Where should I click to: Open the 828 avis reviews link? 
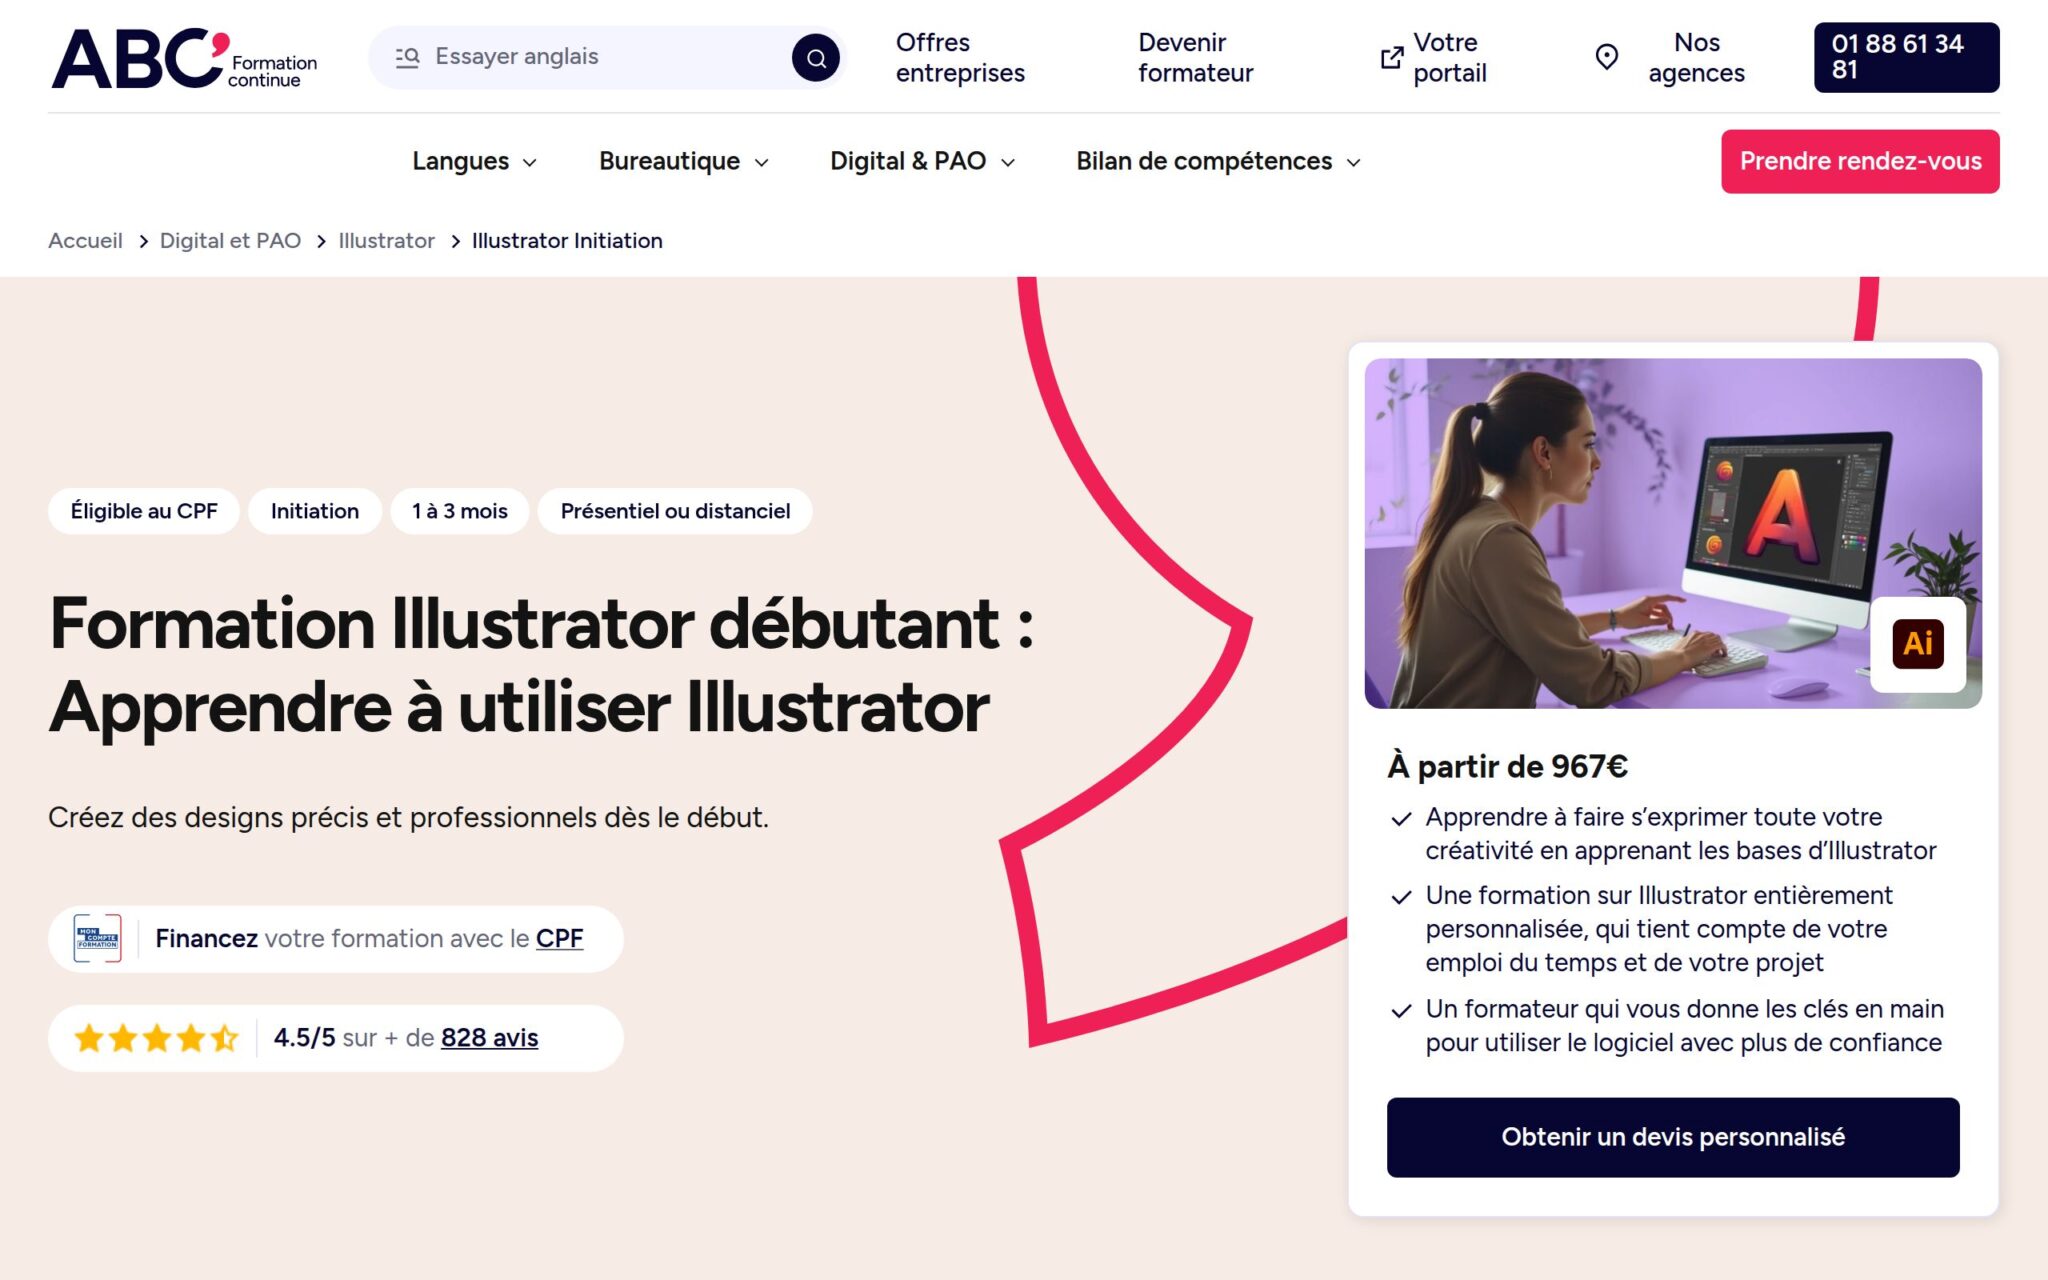point(489,1038)
